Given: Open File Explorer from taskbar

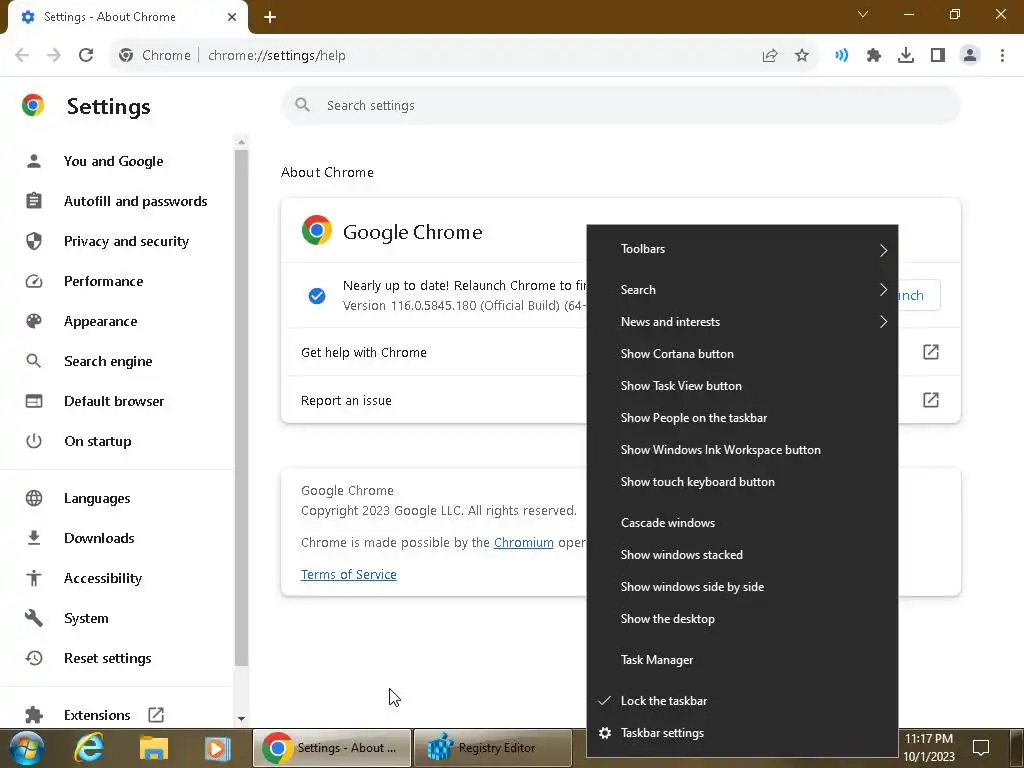Looking at the screenshot, I should tap(153, 748).
